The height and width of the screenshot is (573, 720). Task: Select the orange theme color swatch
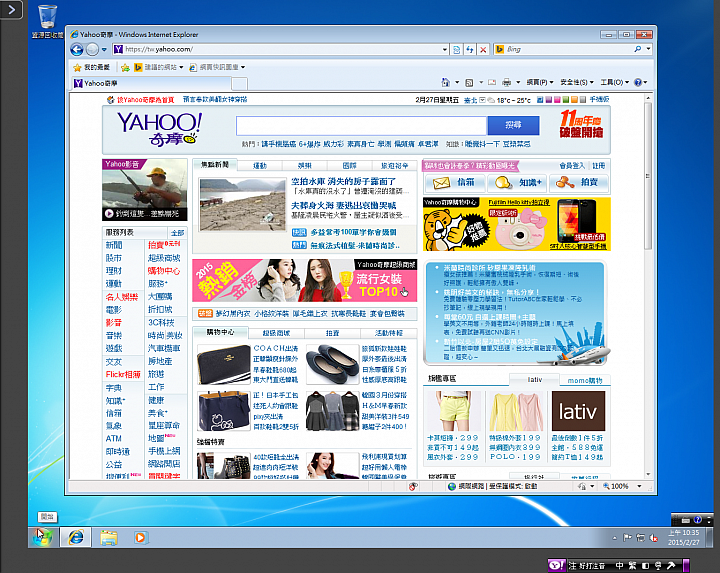tap(574, 100)
